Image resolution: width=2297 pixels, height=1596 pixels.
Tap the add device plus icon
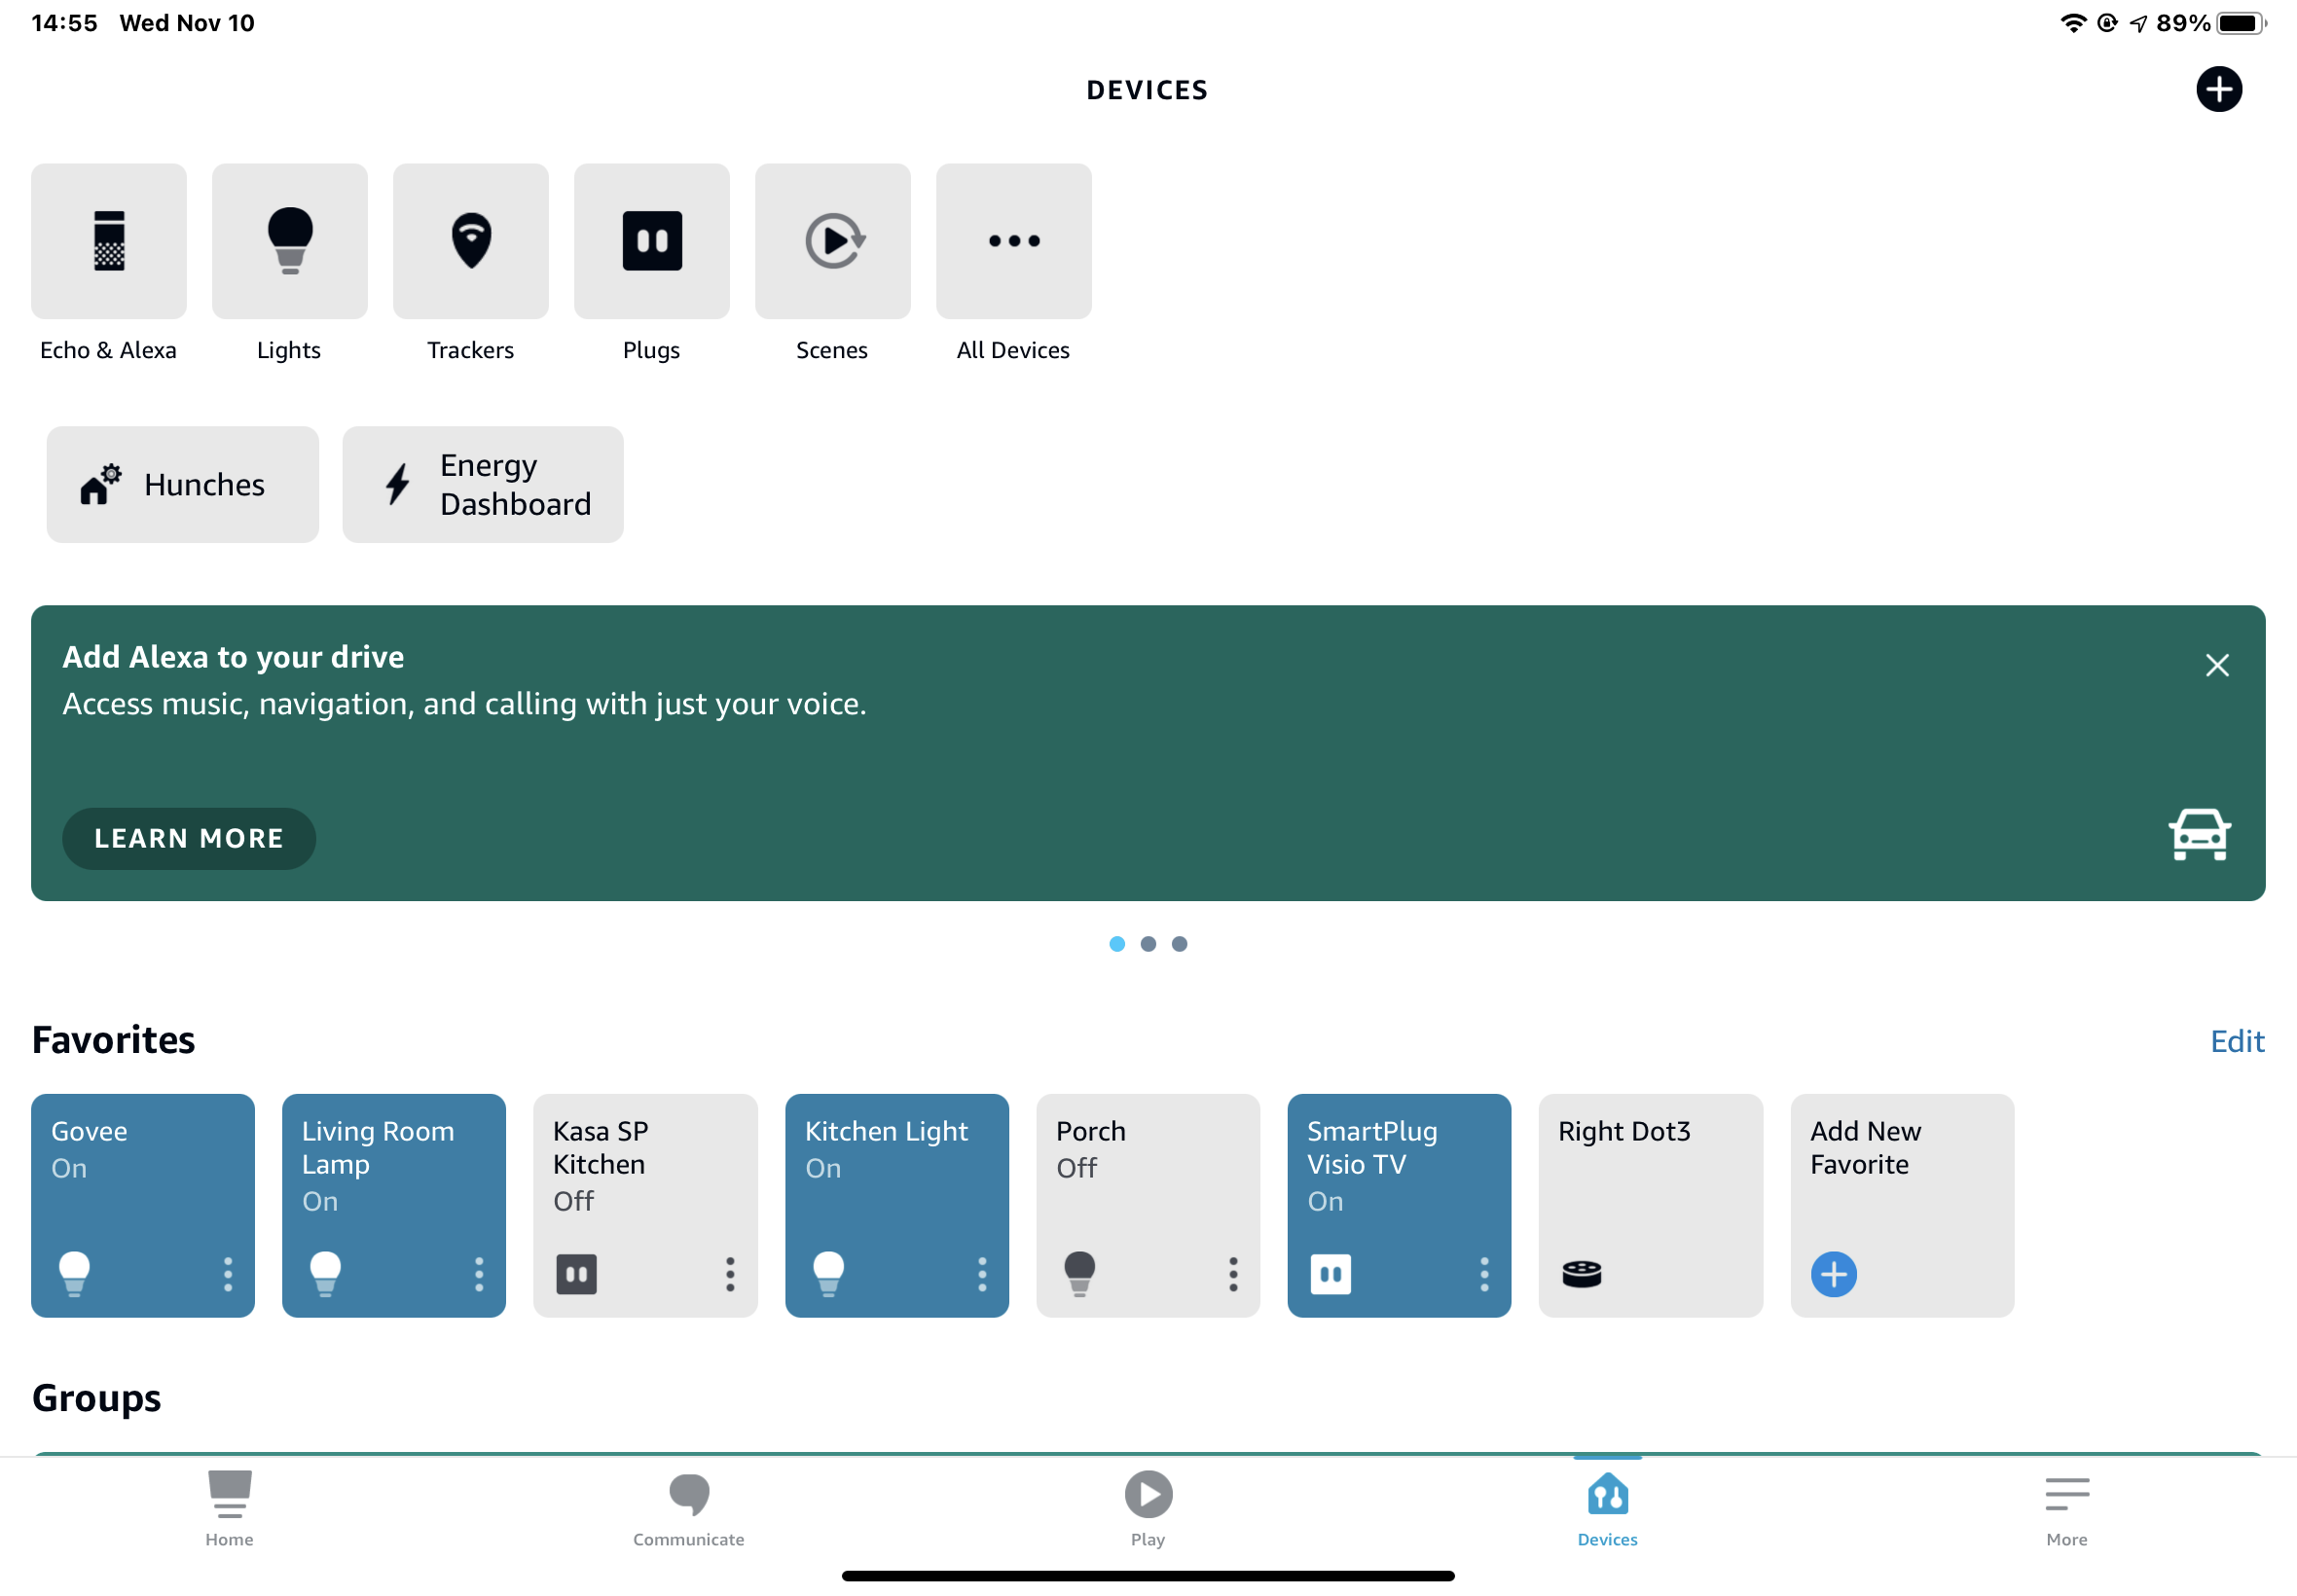(x=2218, y=90)
